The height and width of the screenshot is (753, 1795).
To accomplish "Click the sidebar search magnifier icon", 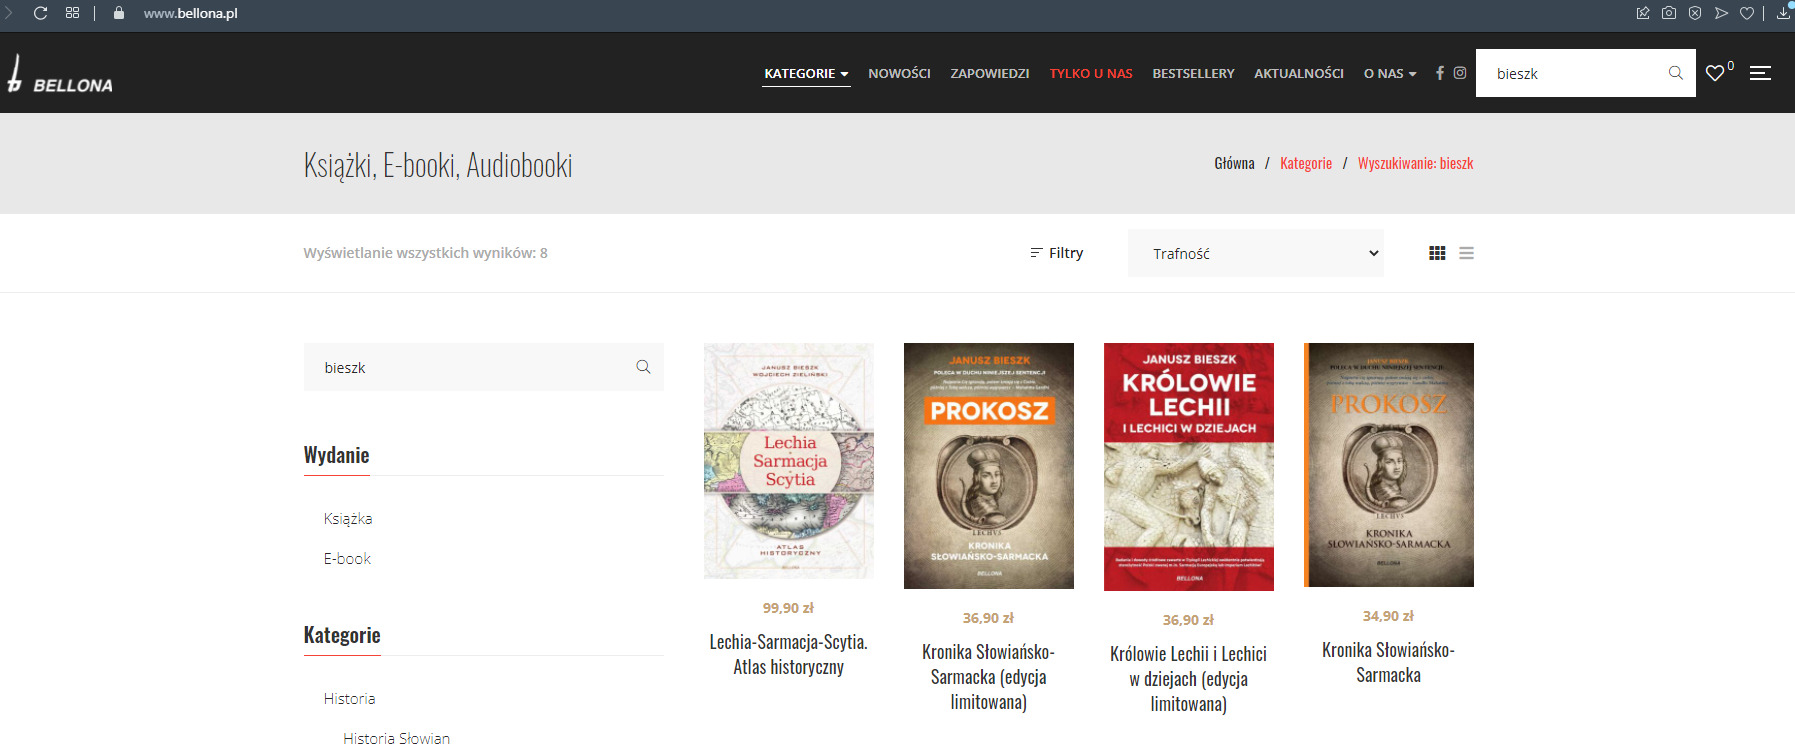I will [x=643, y=367].
